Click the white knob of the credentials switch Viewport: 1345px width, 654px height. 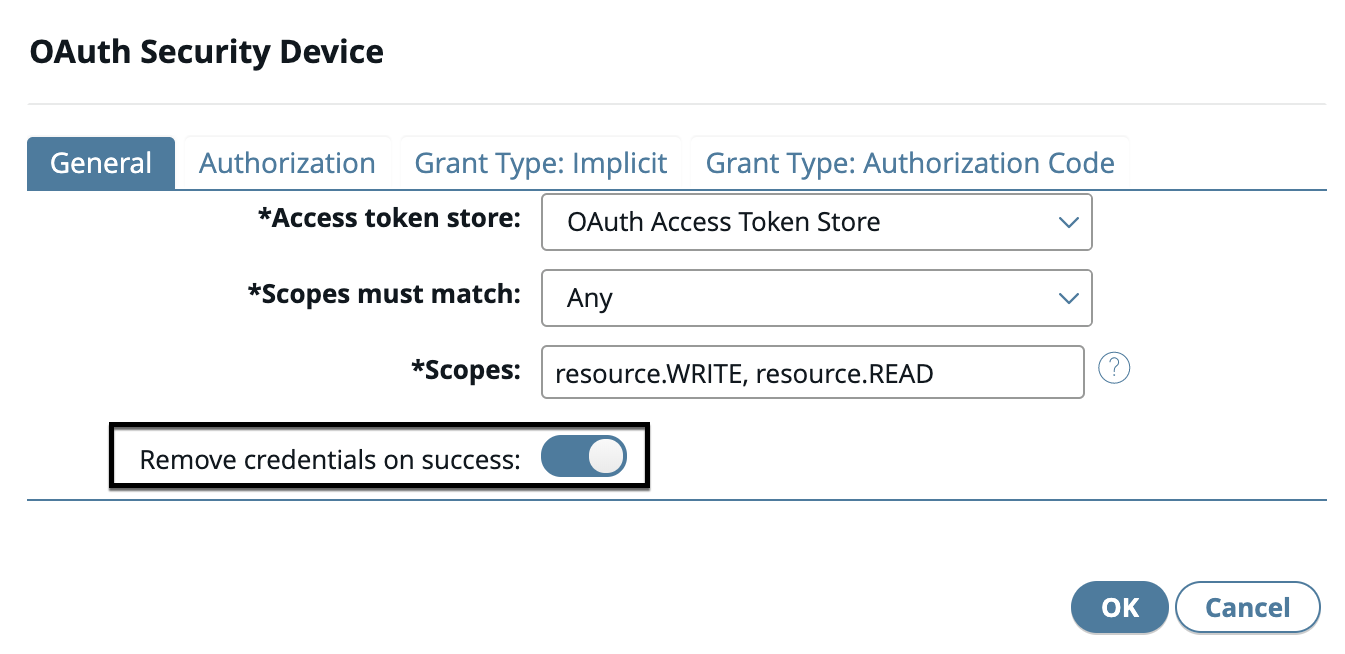tap(605, 457)
